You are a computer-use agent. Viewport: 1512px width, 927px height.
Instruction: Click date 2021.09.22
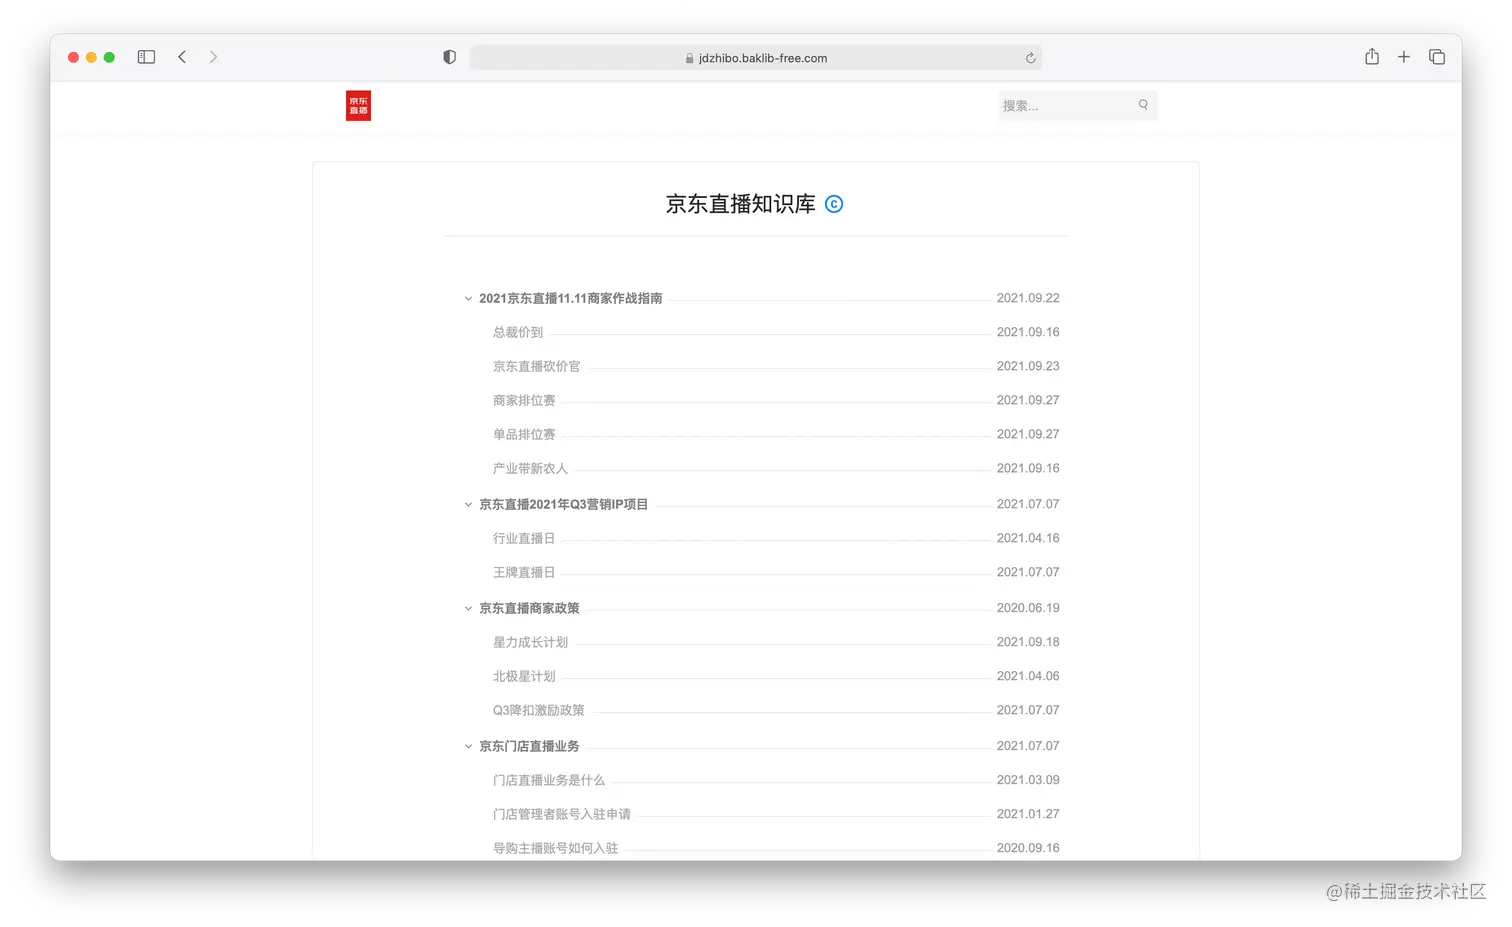point(1028,298)
